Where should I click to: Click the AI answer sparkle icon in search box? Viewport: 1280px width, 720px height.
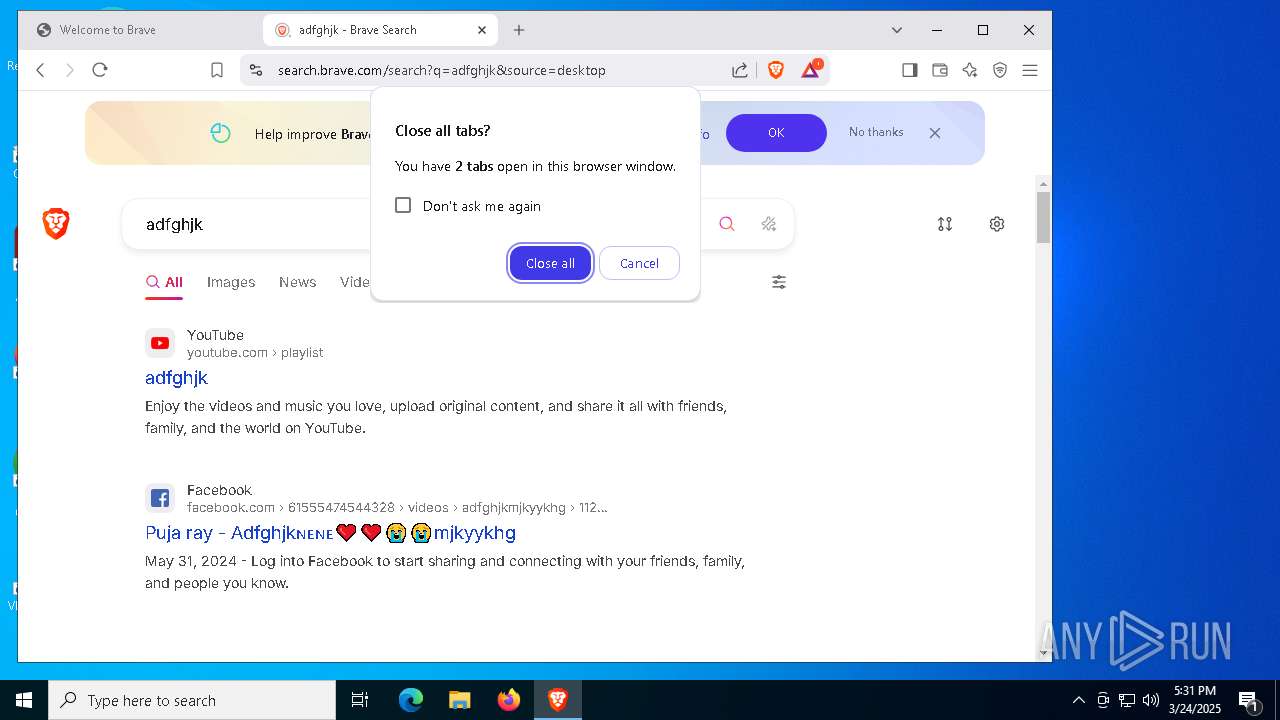point(769,224)
